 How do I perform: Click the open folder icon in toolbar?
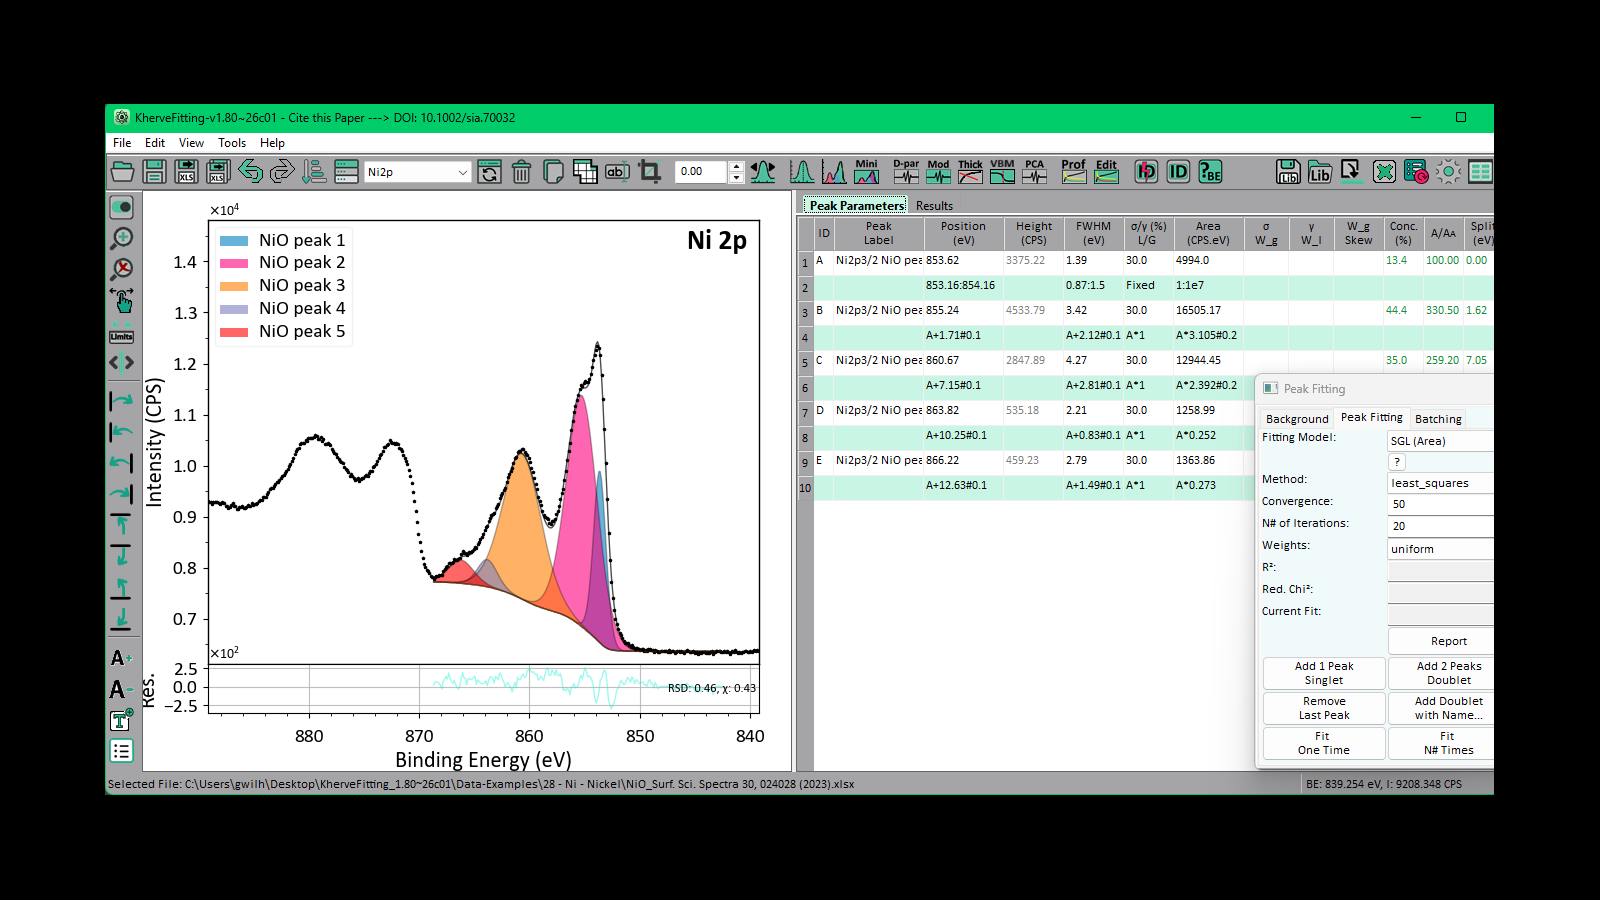[x=122, y=172]
